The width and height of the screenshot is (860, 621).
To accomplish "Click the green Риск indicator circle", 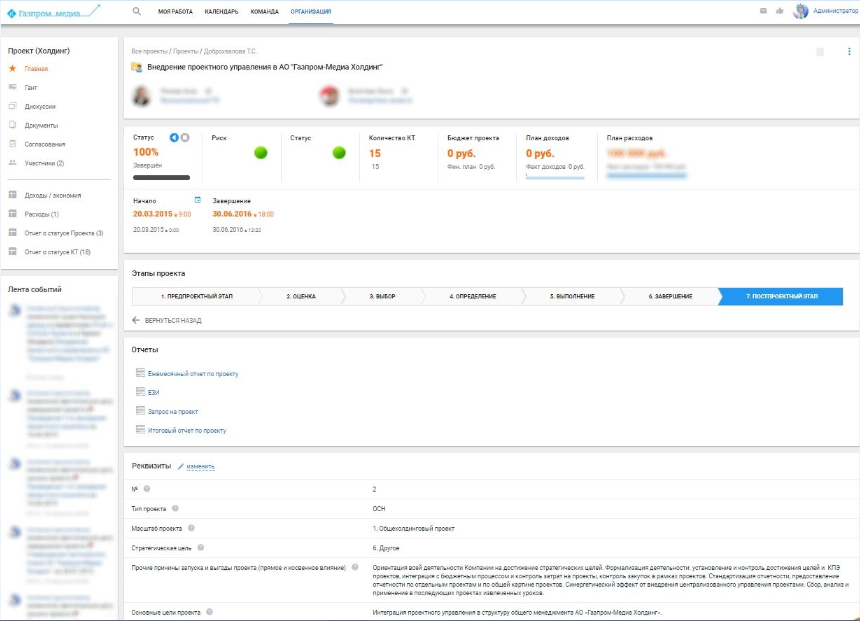I will click(x=261, y=153).
